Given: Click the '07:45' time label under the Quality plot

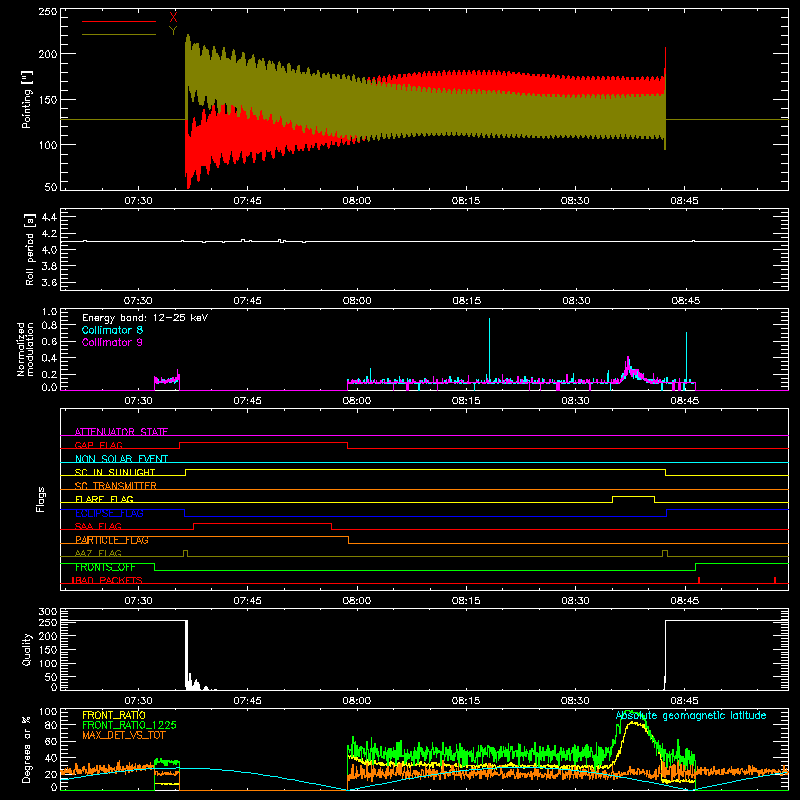Looking at the screenshot, I should tap(247, 701).
